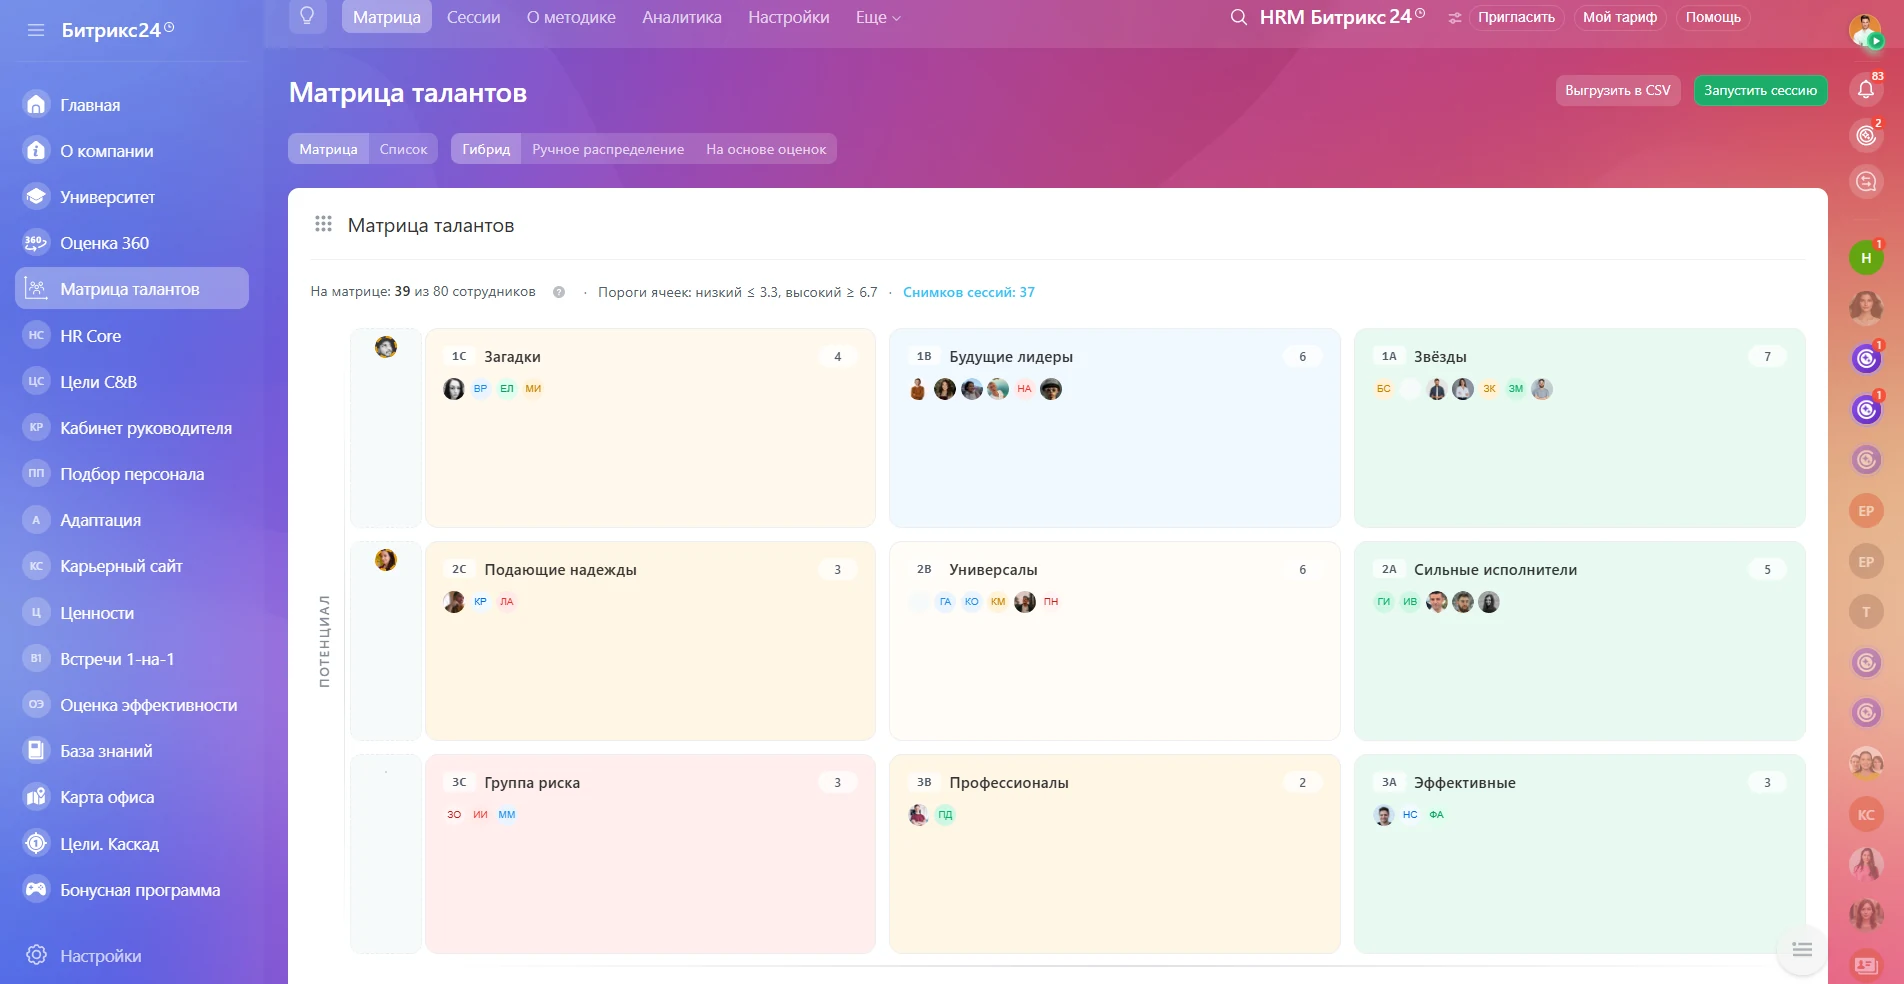Screen dimensions: 1904x984
Task: Open Кабинет руководителя in sidebar
Action: click(132, 428)
